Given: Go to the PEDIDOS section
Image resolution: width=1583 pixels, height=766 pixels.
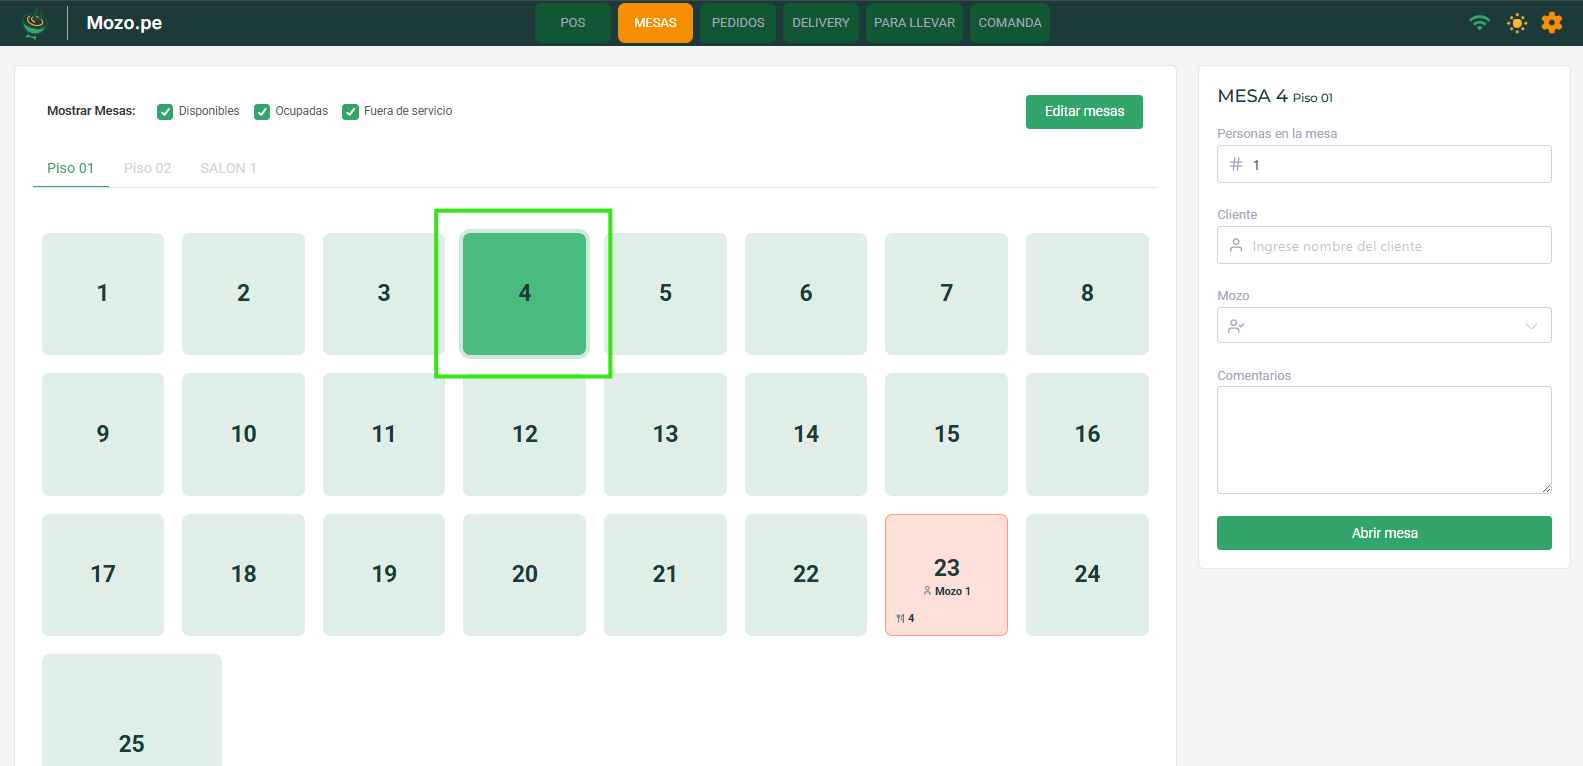Looking at the screenshot, I should click(x=738, y=23).
